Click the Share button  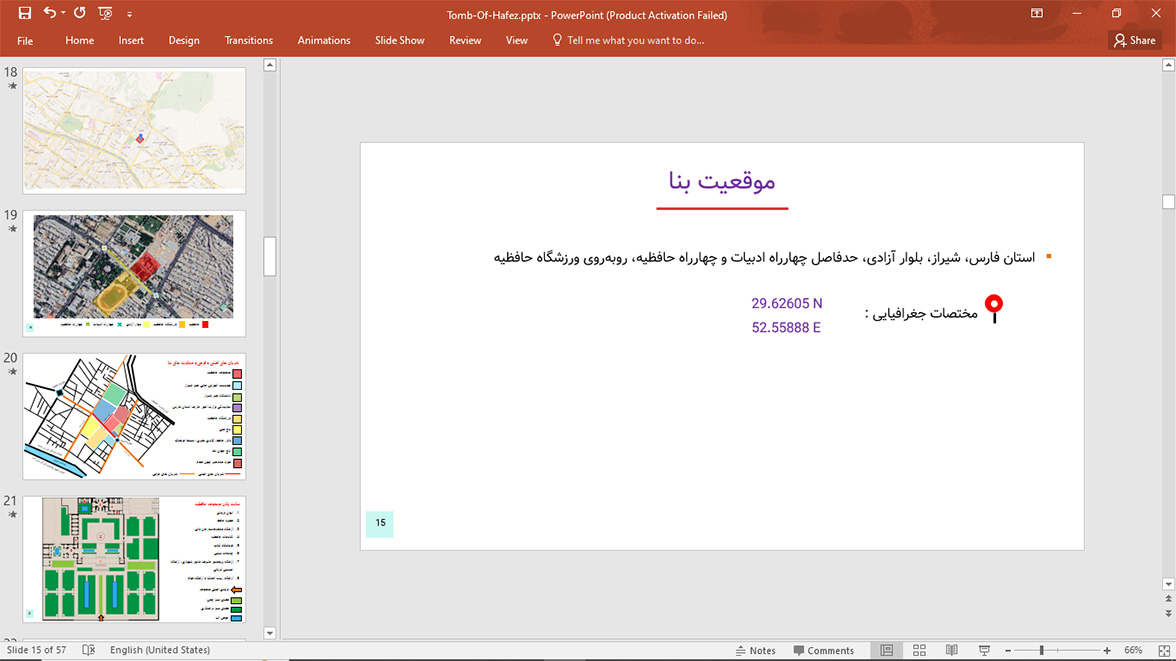[x=1134, y=40]
